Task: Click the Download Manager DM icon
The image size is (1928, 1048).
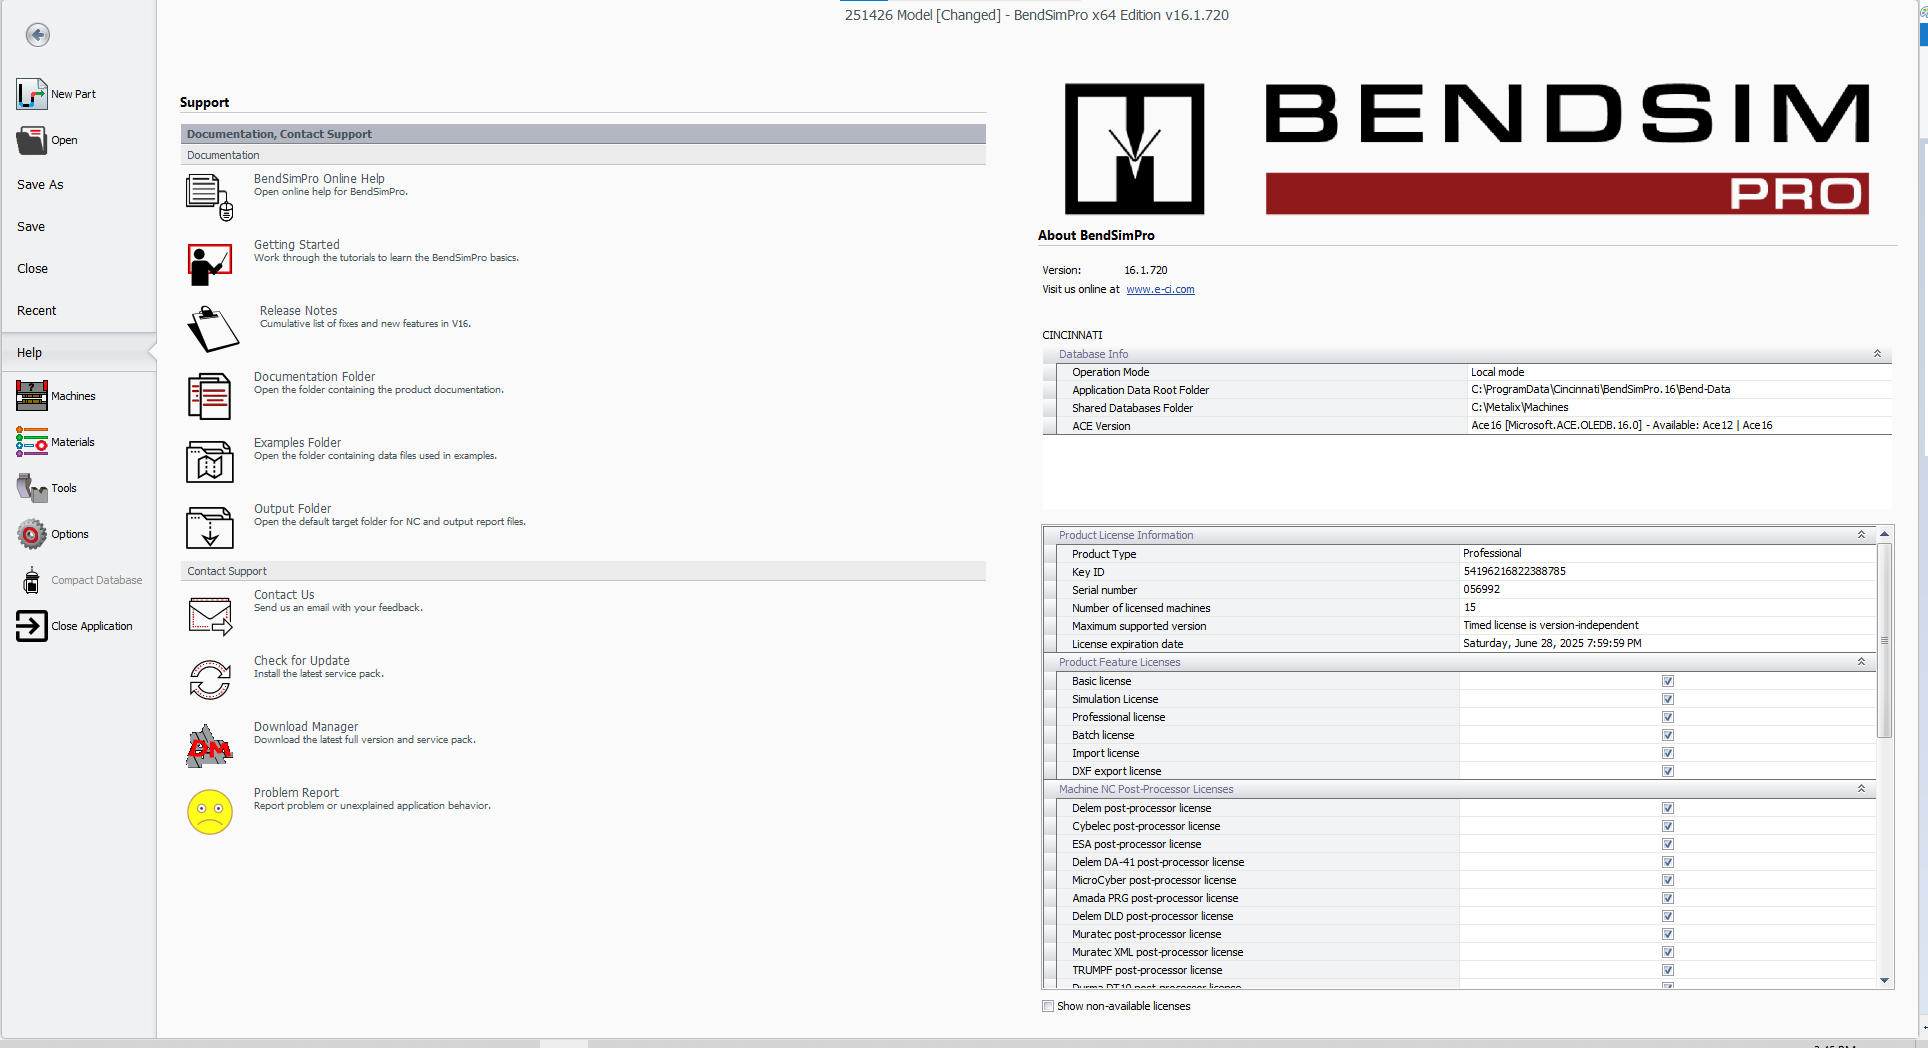Action: [210, 746]
